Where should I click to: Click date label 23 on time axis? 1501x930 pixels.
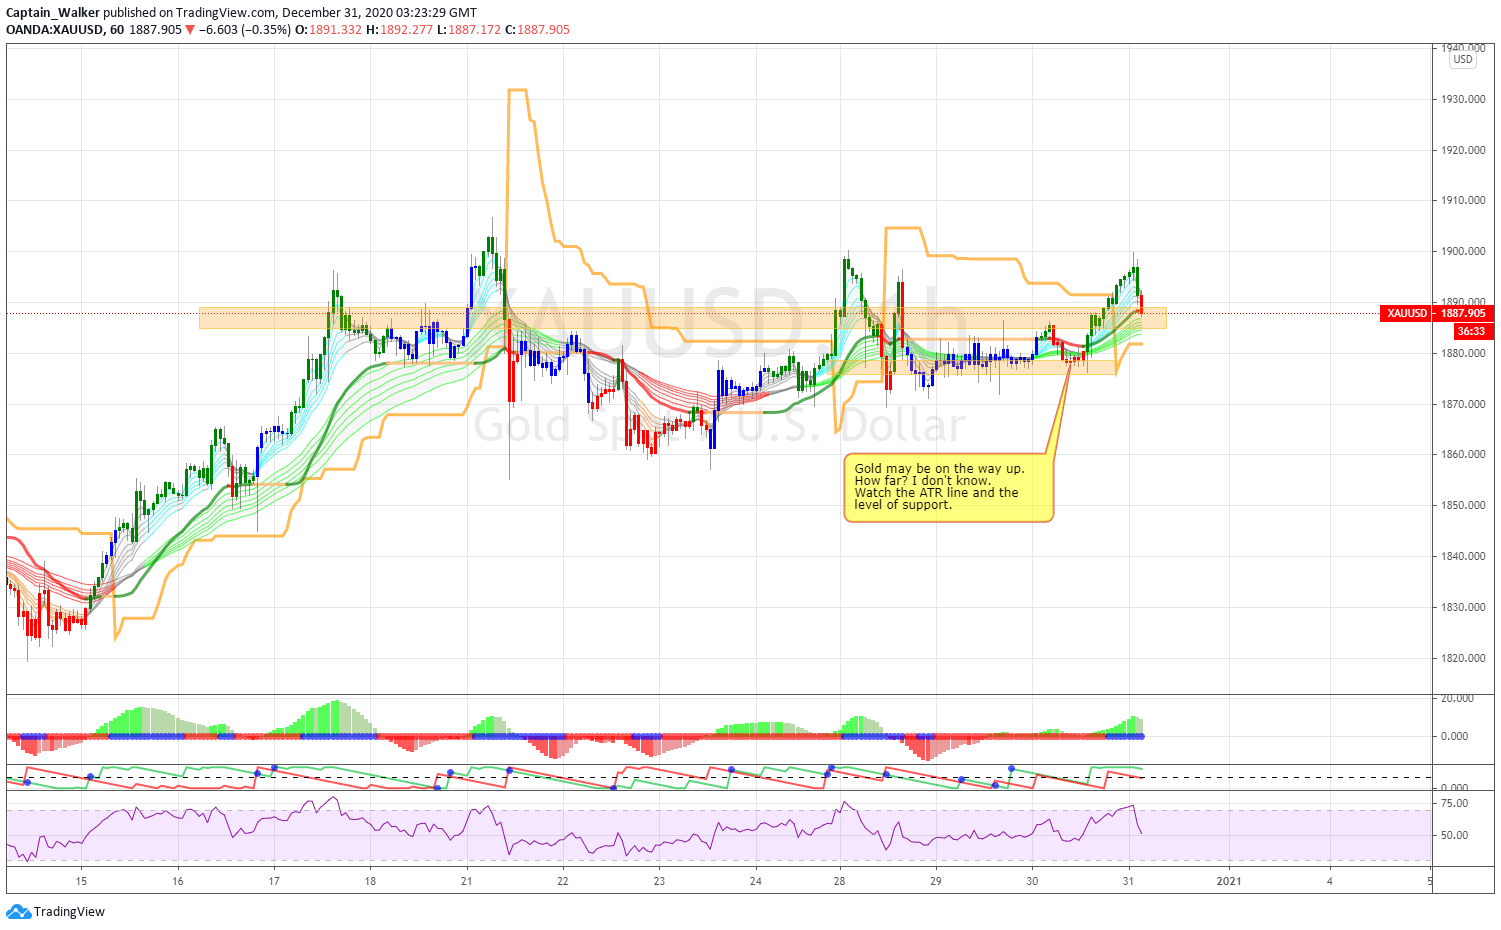pyautogui.click(x=659, y=881)
